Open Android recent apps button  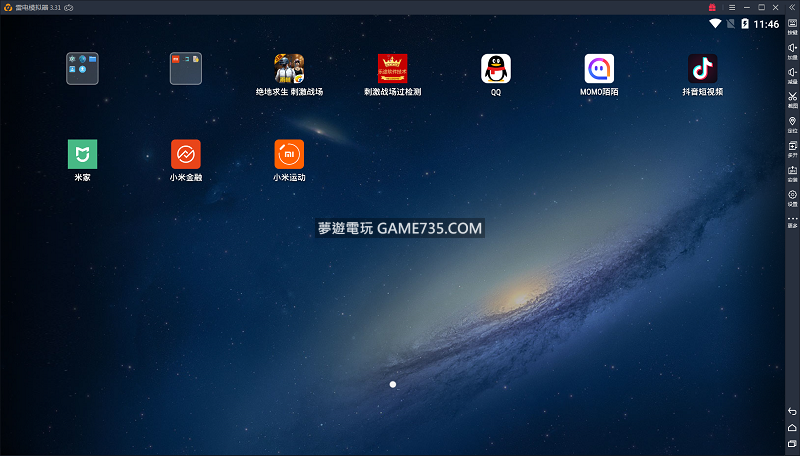(792, 444)
